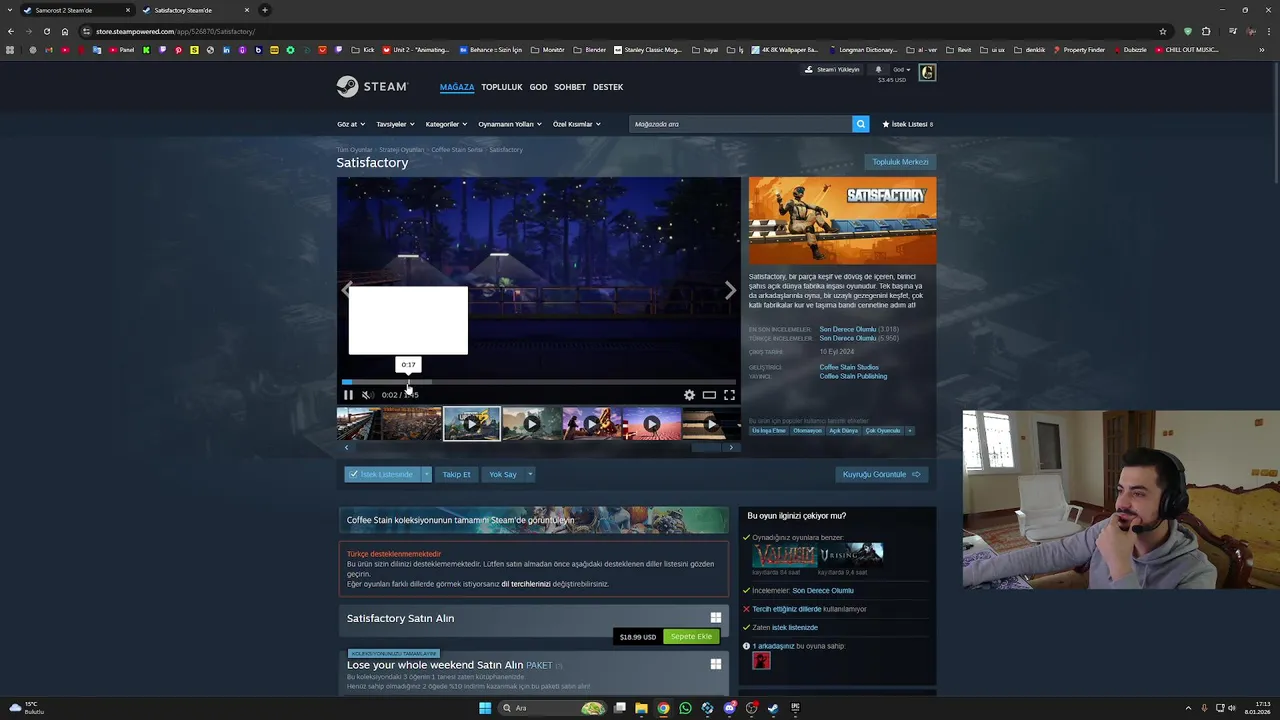Open the notifications bell icon
The image size is (1280, 720).
click(878, 70)
